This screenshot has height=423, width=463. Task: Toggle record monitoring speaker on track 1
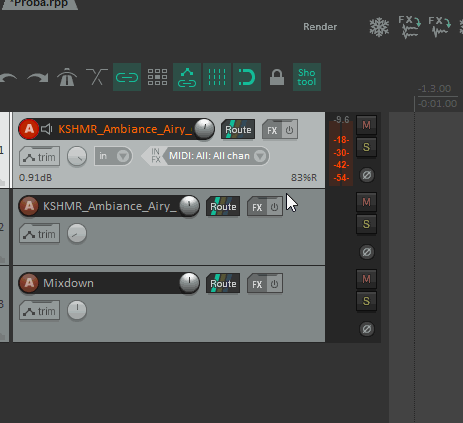coord(47,129)
